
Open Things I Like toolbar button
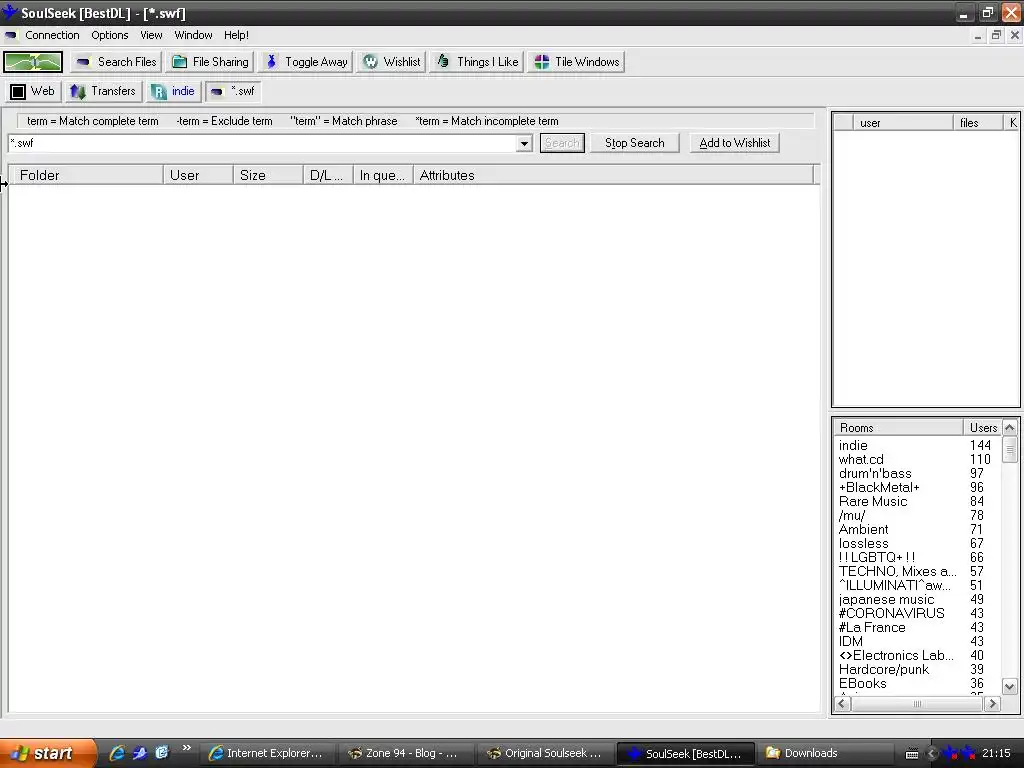pyautogui.click(x=477, y=62)
